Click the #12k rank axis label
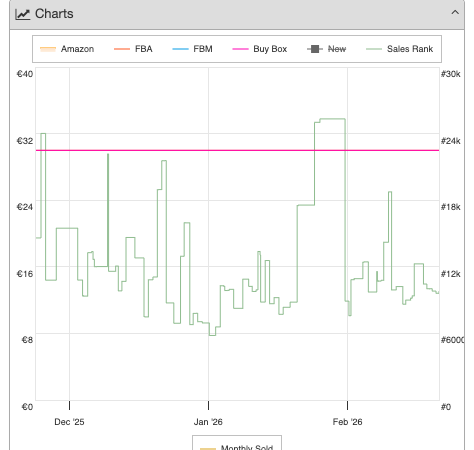The height and width of the screenshot is (450, 474). [x=451, y=274]
